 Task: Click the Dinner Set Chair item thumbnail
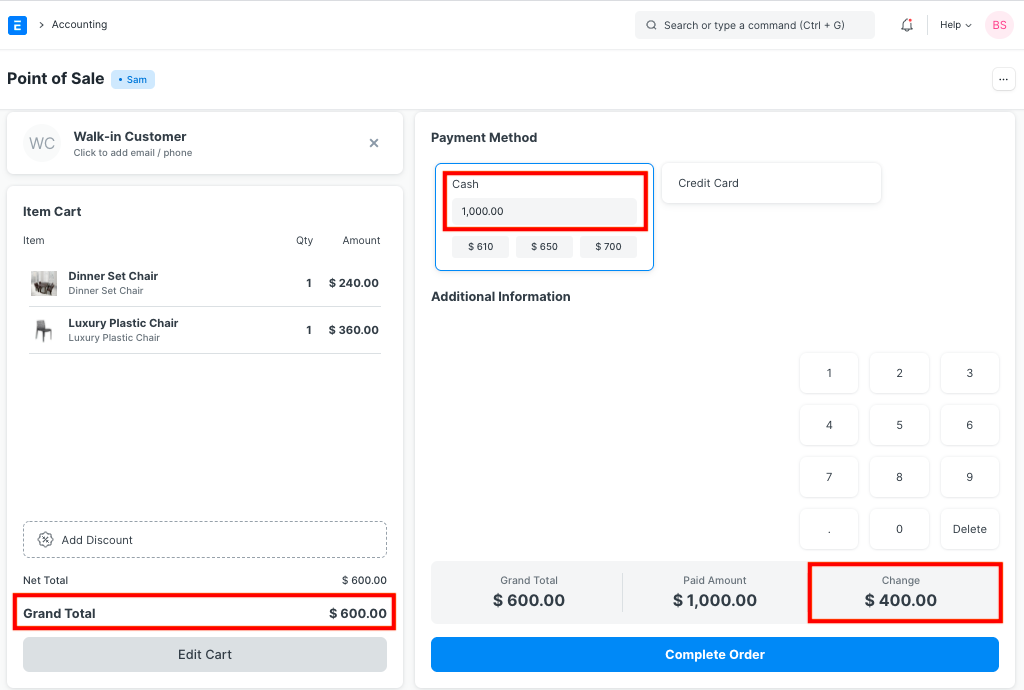(x=43, y=283)
